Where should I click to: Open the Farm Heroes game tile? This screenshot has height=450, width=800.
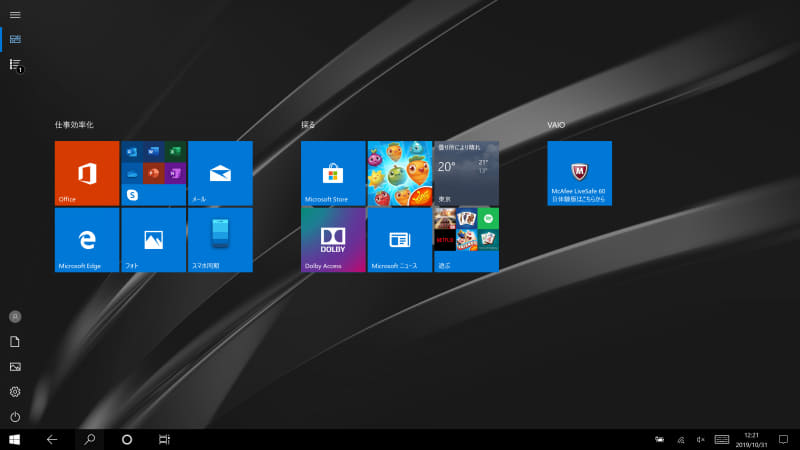[400, 173]
